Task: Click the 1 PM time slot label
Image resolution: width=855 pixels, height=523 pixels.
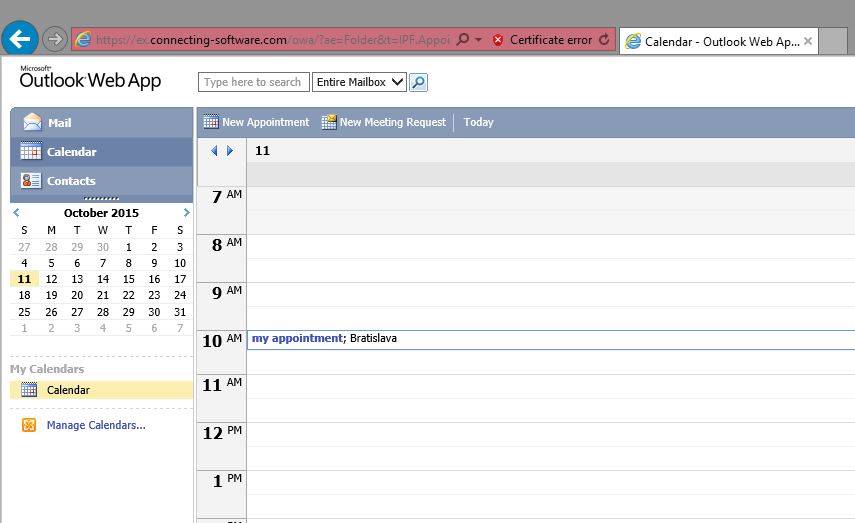Action: tap(227, 480)
